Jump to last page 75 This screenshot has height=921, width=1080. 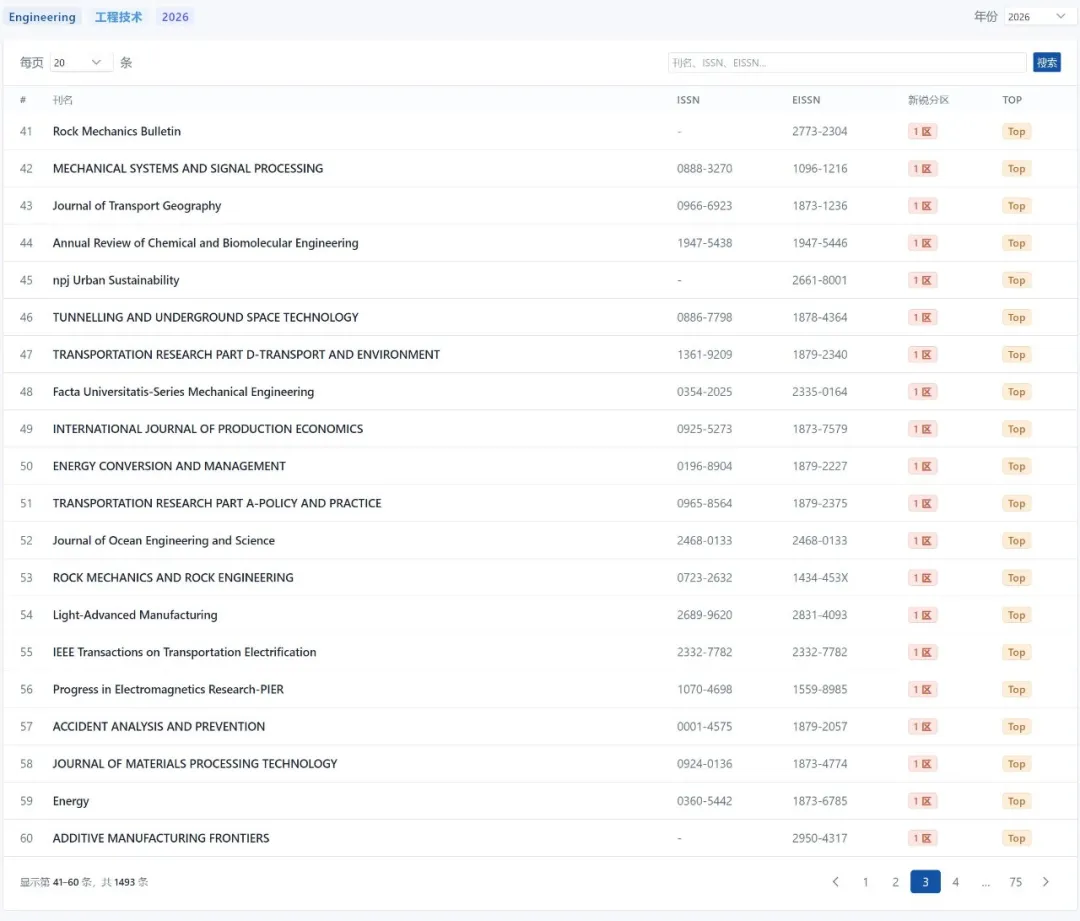pyautogui.click(x=1016, y=882)
